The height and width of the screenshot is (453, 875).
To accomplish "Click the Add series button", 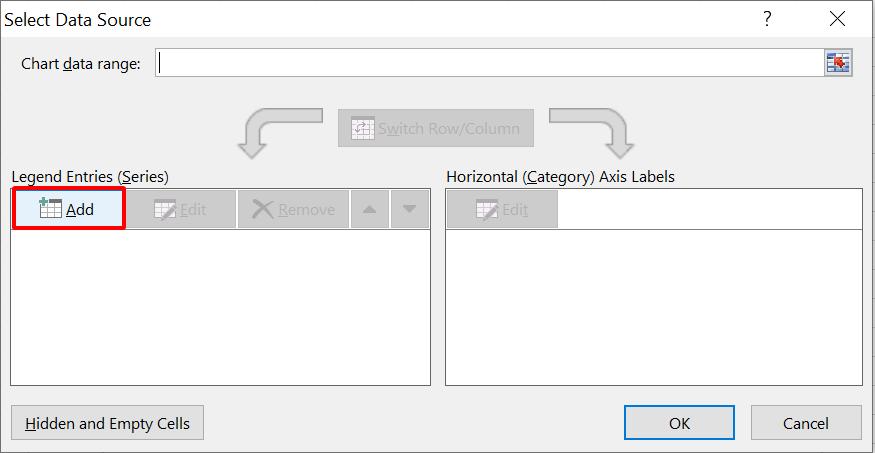I will (x=68, y=209).
